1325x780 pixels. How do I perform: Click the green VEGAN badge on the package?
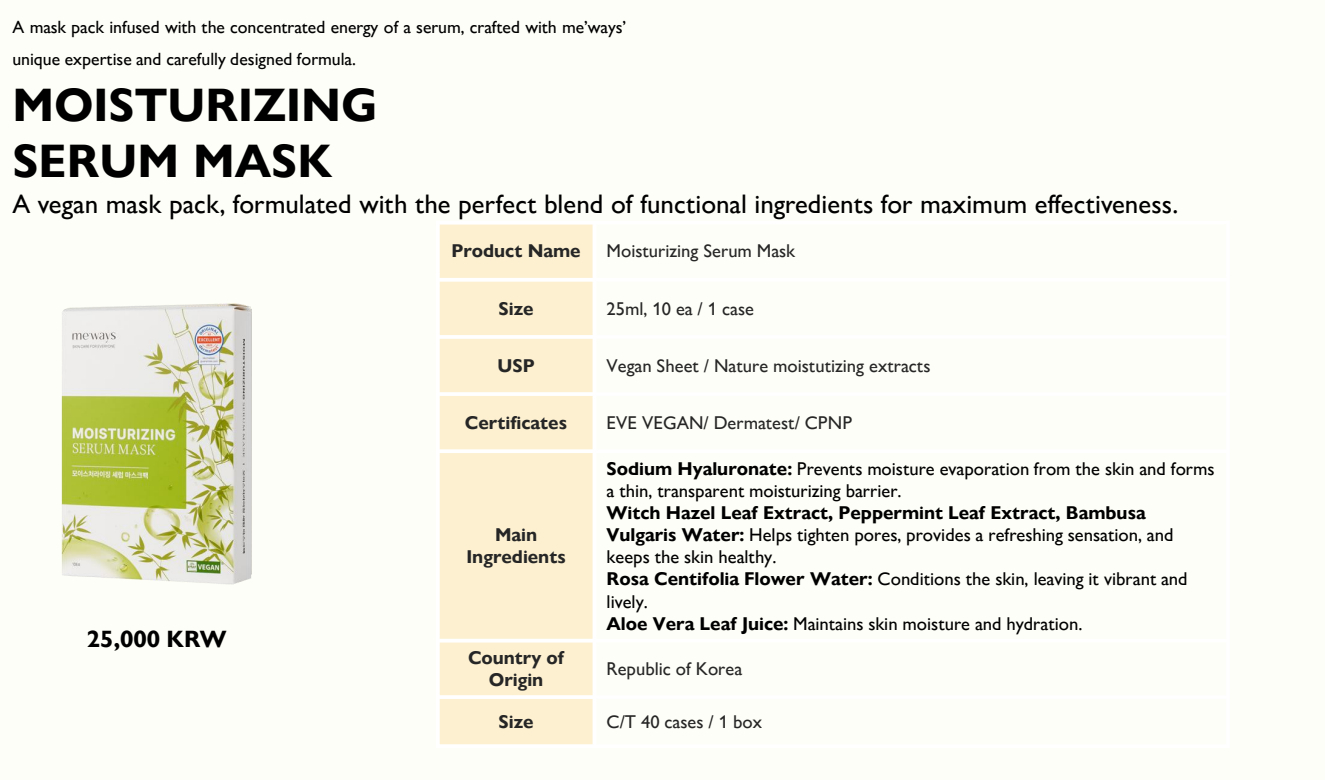(x=203, y=567)
